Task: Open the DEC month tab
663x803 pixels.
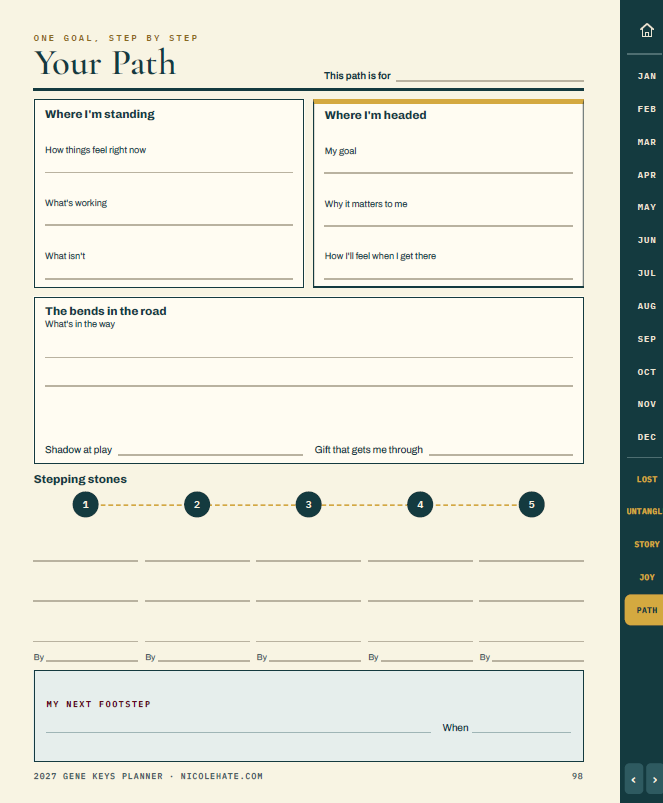Action: click(647, 437)
